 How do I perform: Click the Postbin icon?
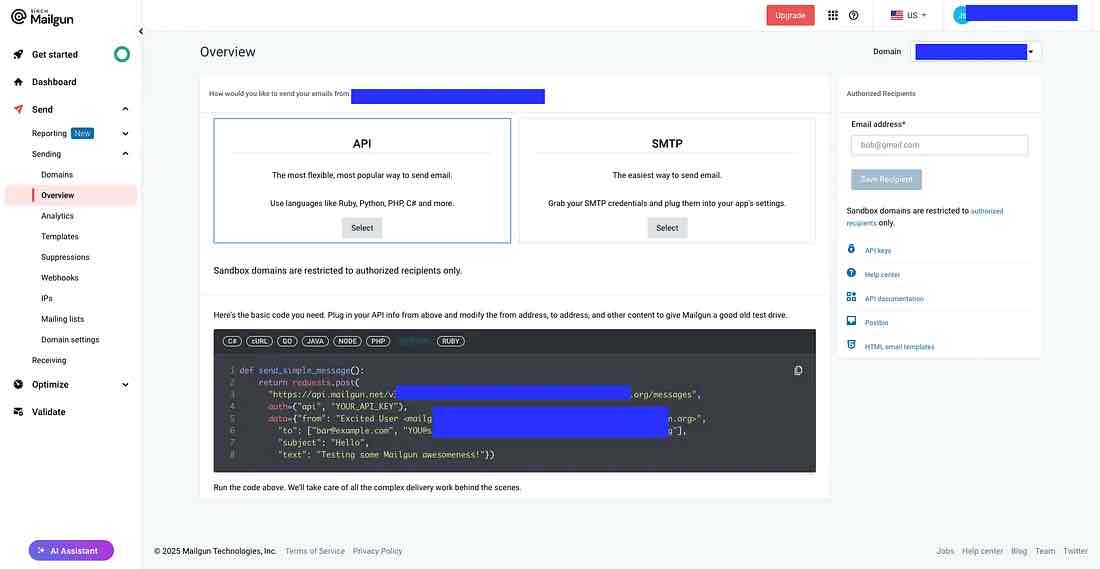click(x=852, y=321)
